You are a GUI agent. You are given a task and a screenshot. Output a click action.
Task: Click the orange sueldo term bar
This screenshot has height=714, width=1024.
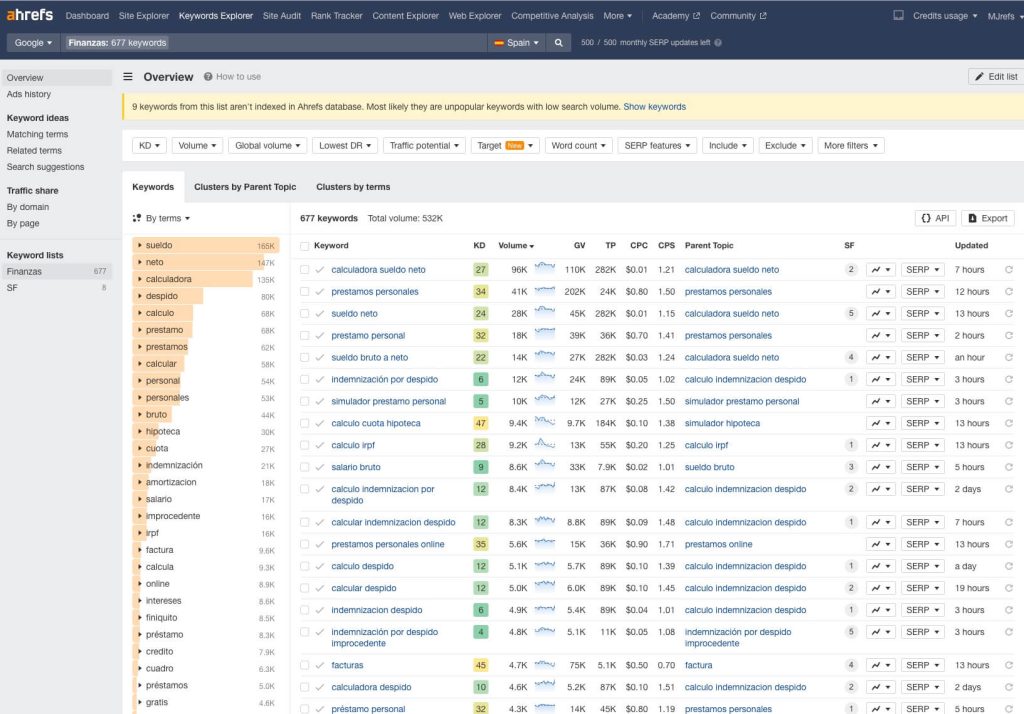click(205, 246)
